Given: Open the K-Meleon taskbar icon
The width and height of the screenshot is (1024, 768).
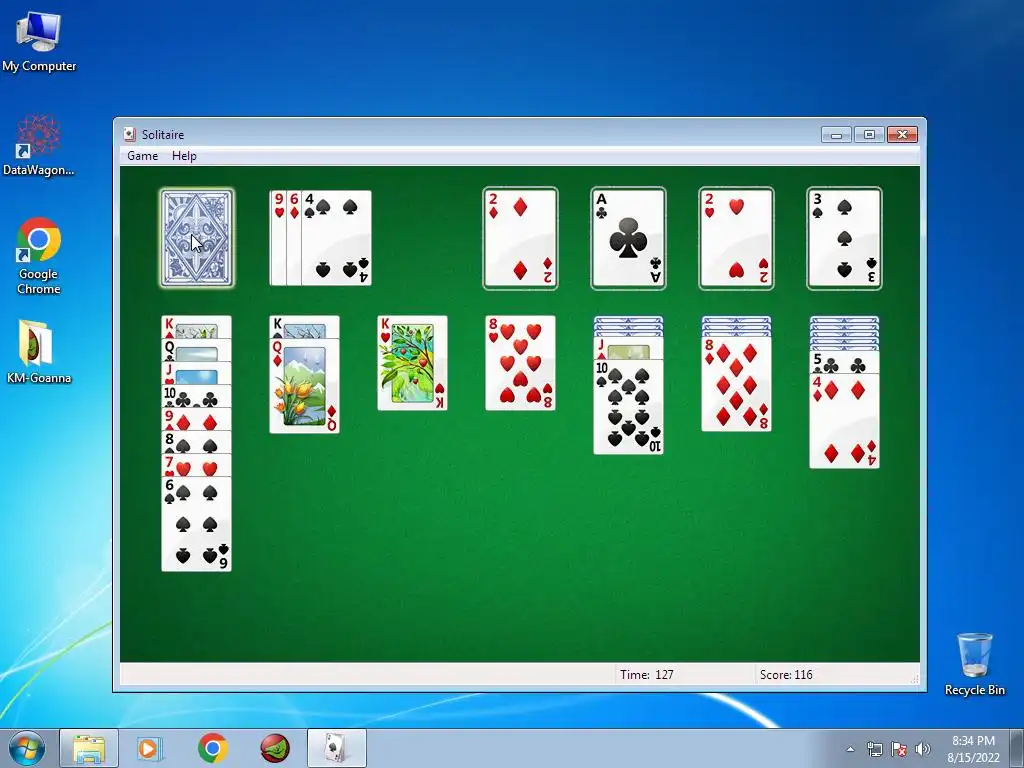Looking at the screenshot, I should 275,748.
